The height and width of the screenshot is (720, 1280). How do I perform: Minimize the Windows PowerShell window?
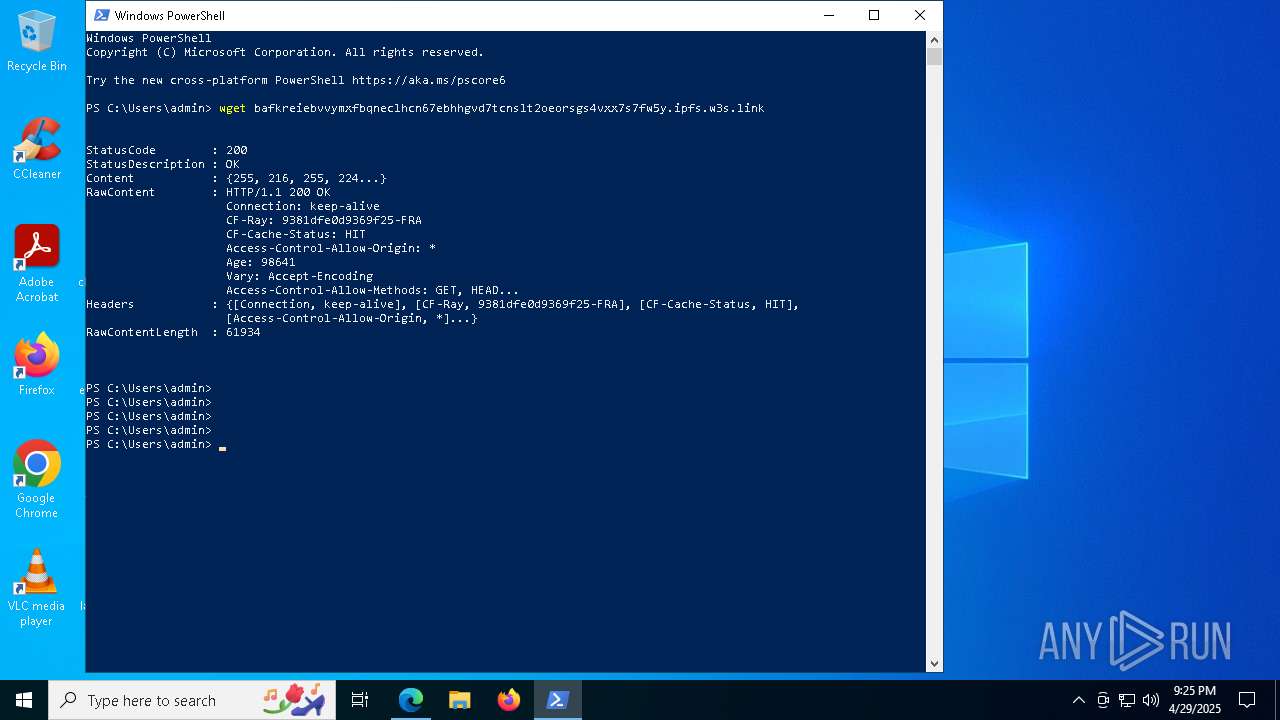coord(828,15)
